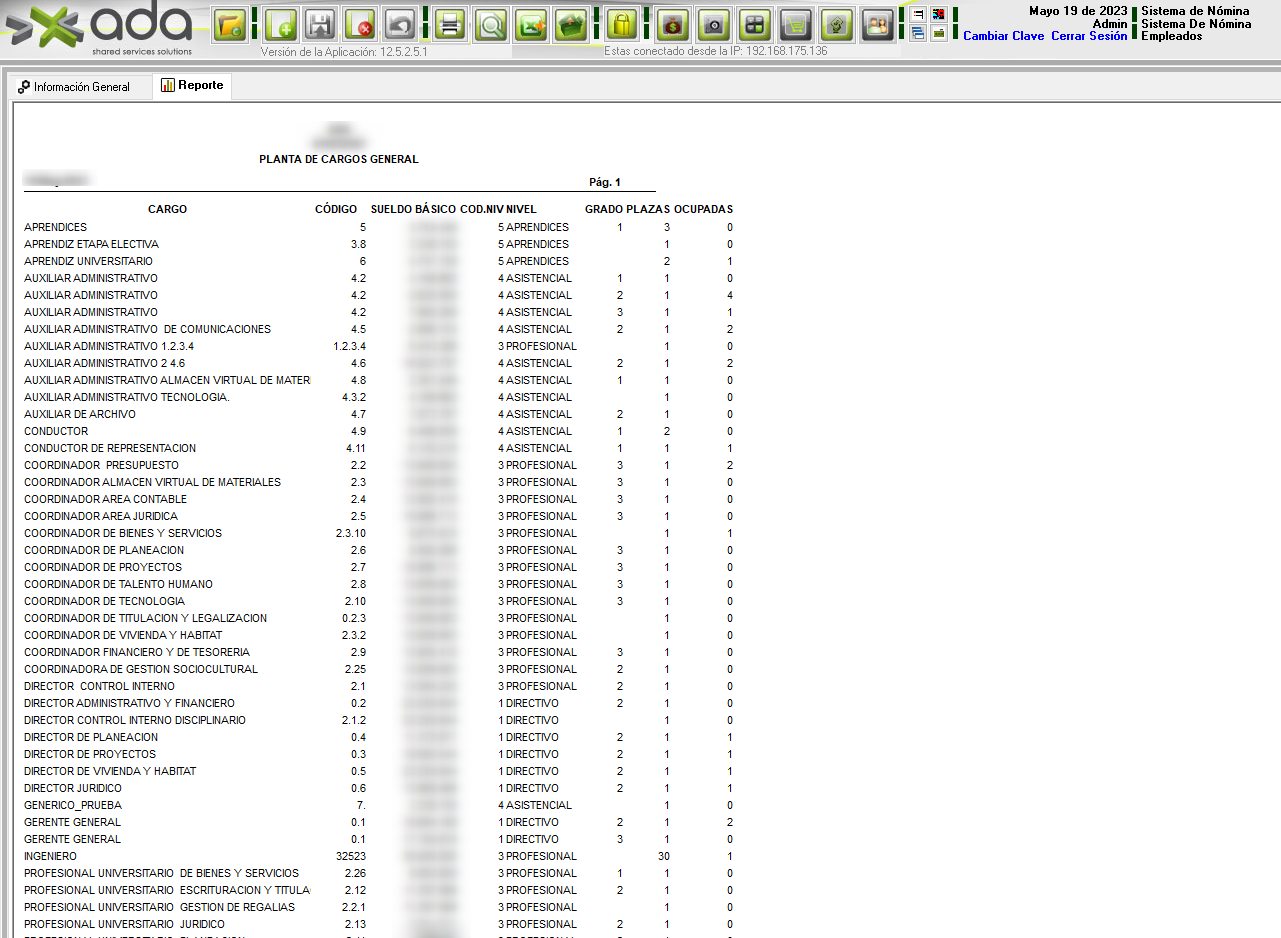Click the two people users icon

pyautogui.click(x=877, y=24)
